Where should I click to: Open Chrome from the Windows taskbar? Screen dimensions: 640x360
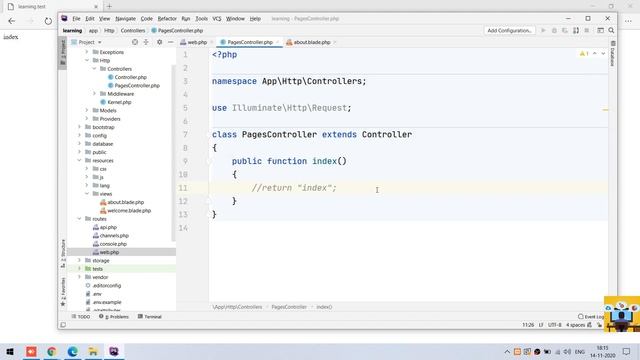pos(52,351)
